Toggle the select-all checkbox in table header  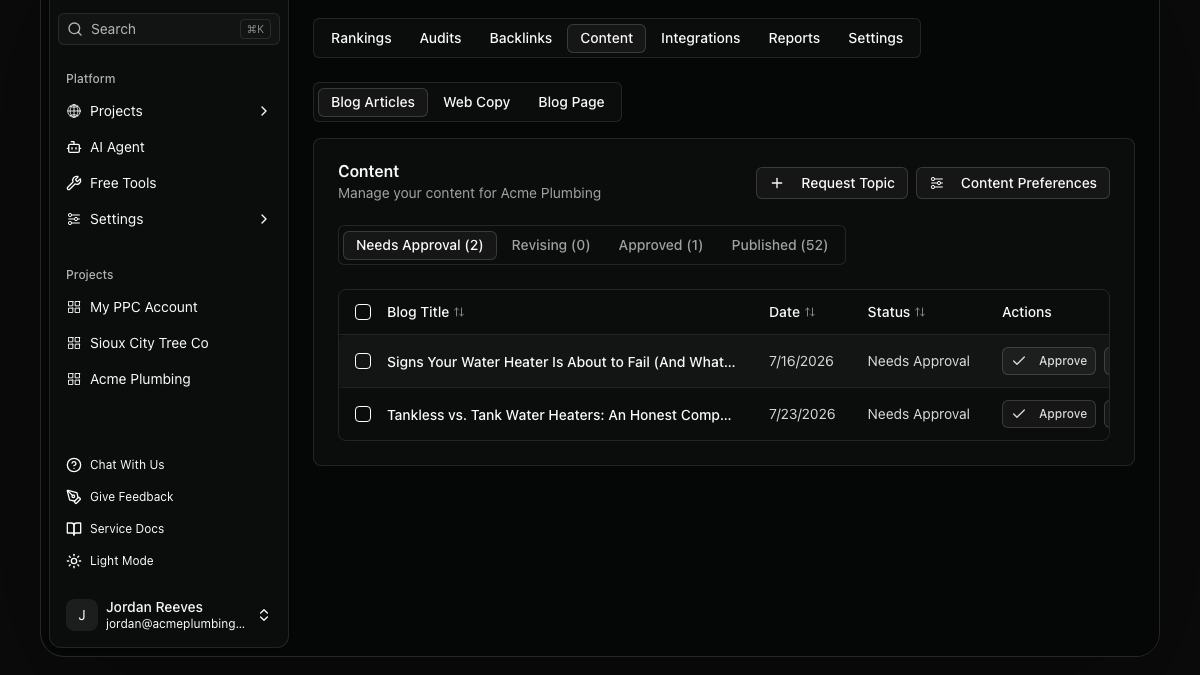pos(363,312)
